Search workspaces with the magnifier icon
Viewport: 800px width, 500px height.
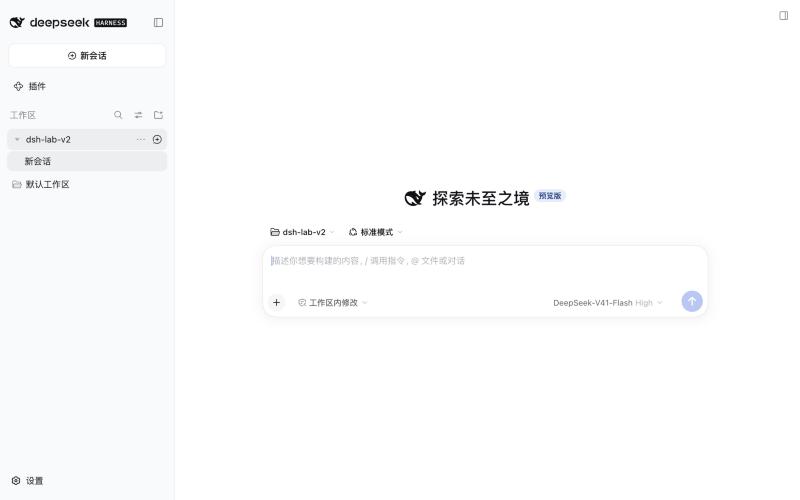pos(118,115)
